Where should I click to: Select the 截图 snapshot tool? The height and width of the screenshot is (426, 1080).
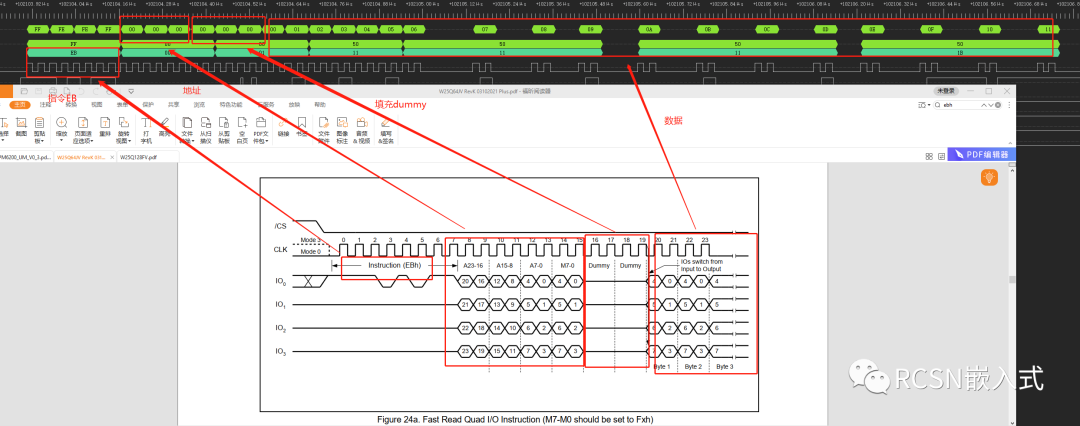coord(21,127)
